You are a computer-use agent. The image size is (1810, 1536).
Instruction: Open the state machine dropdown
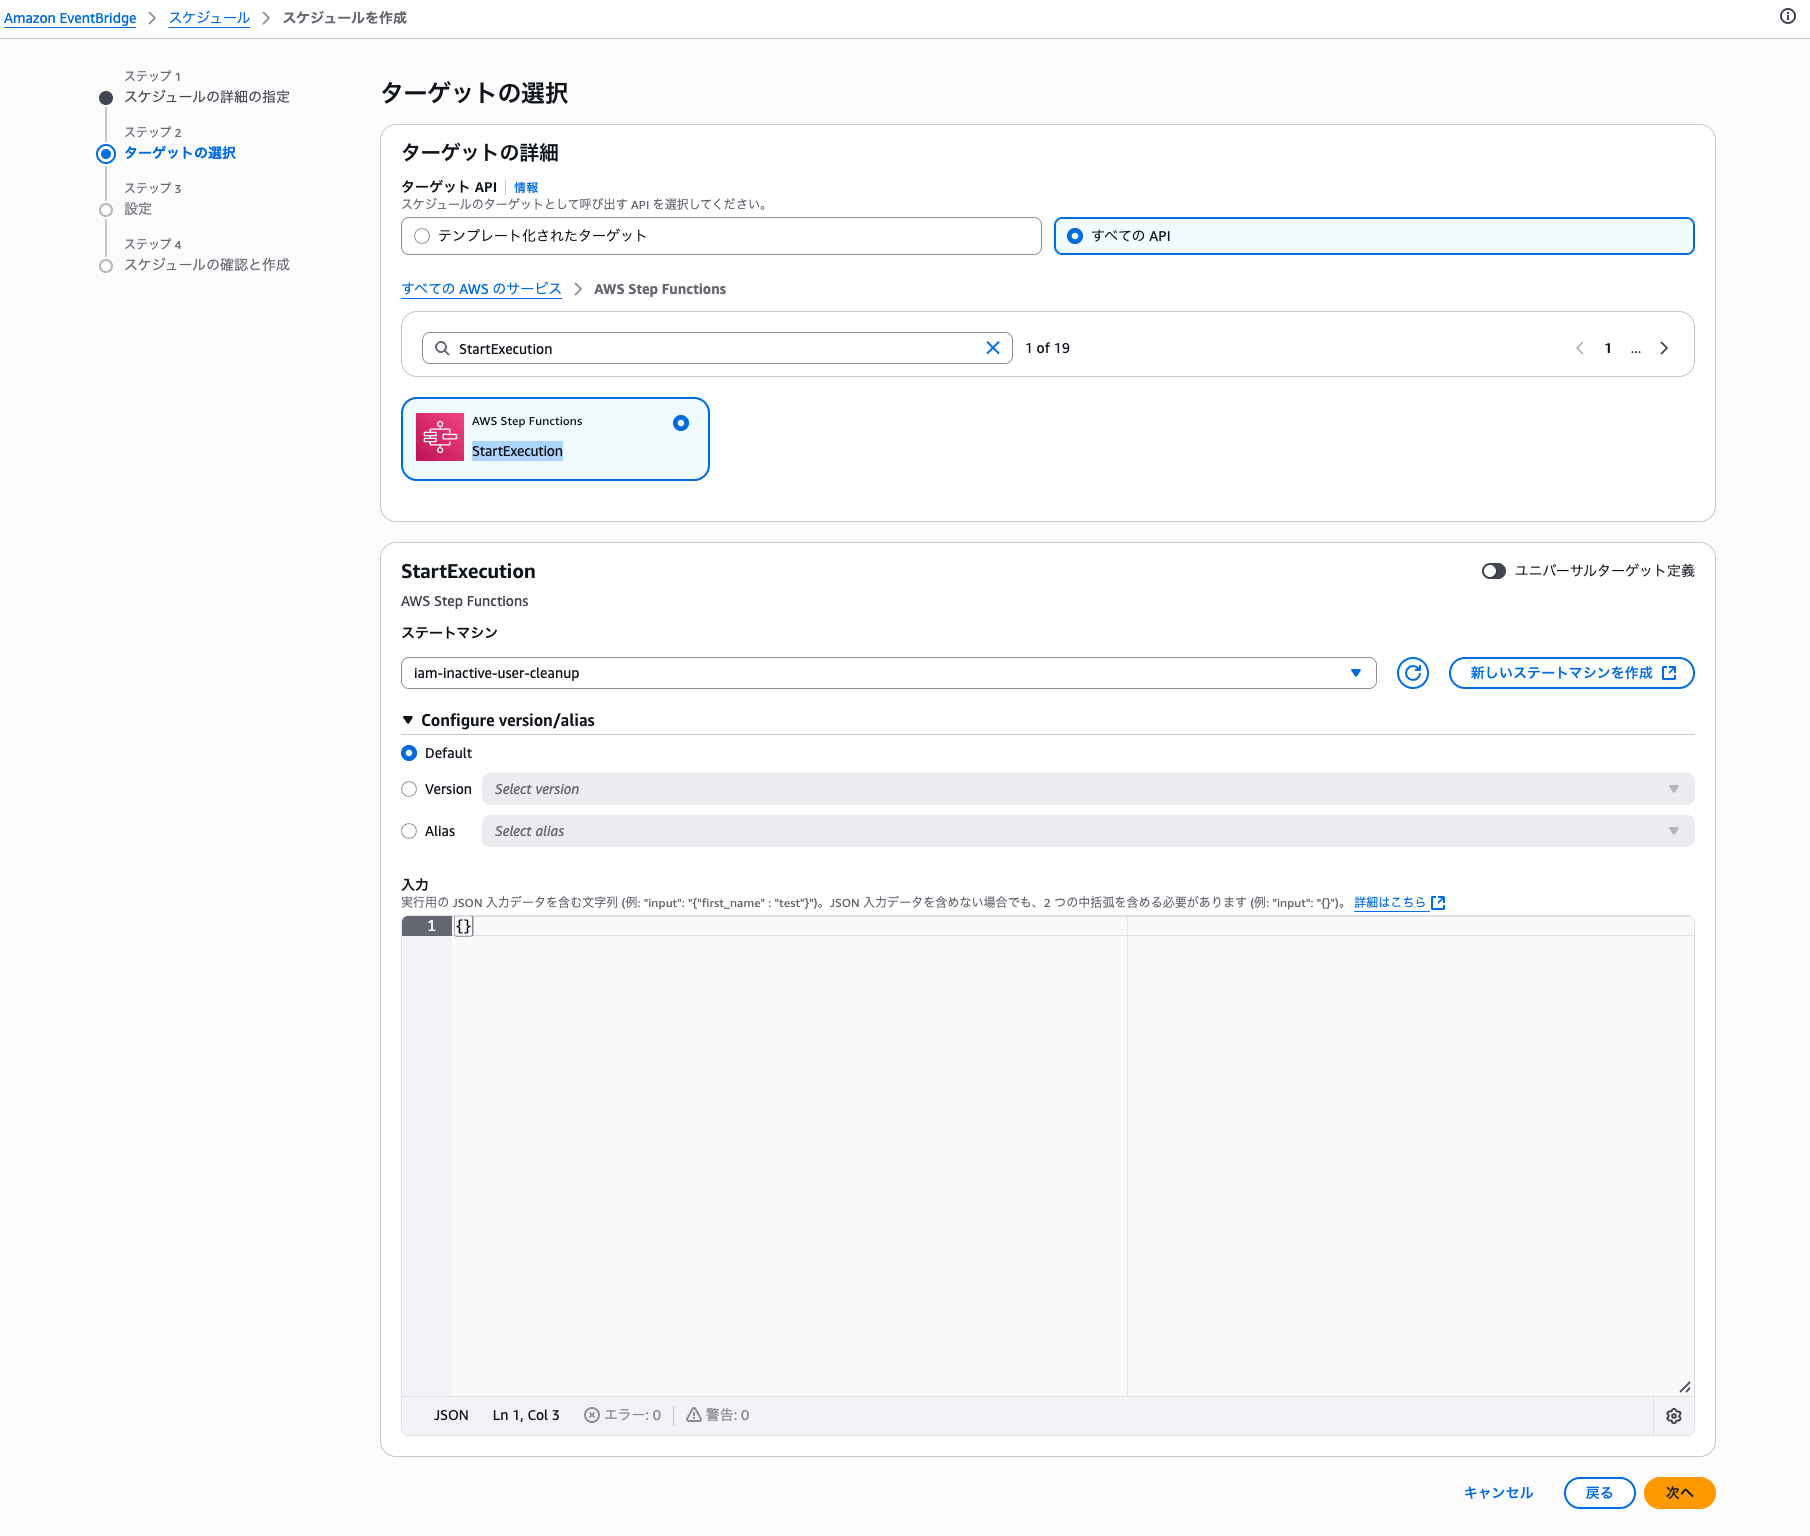(x=888, y=673)
